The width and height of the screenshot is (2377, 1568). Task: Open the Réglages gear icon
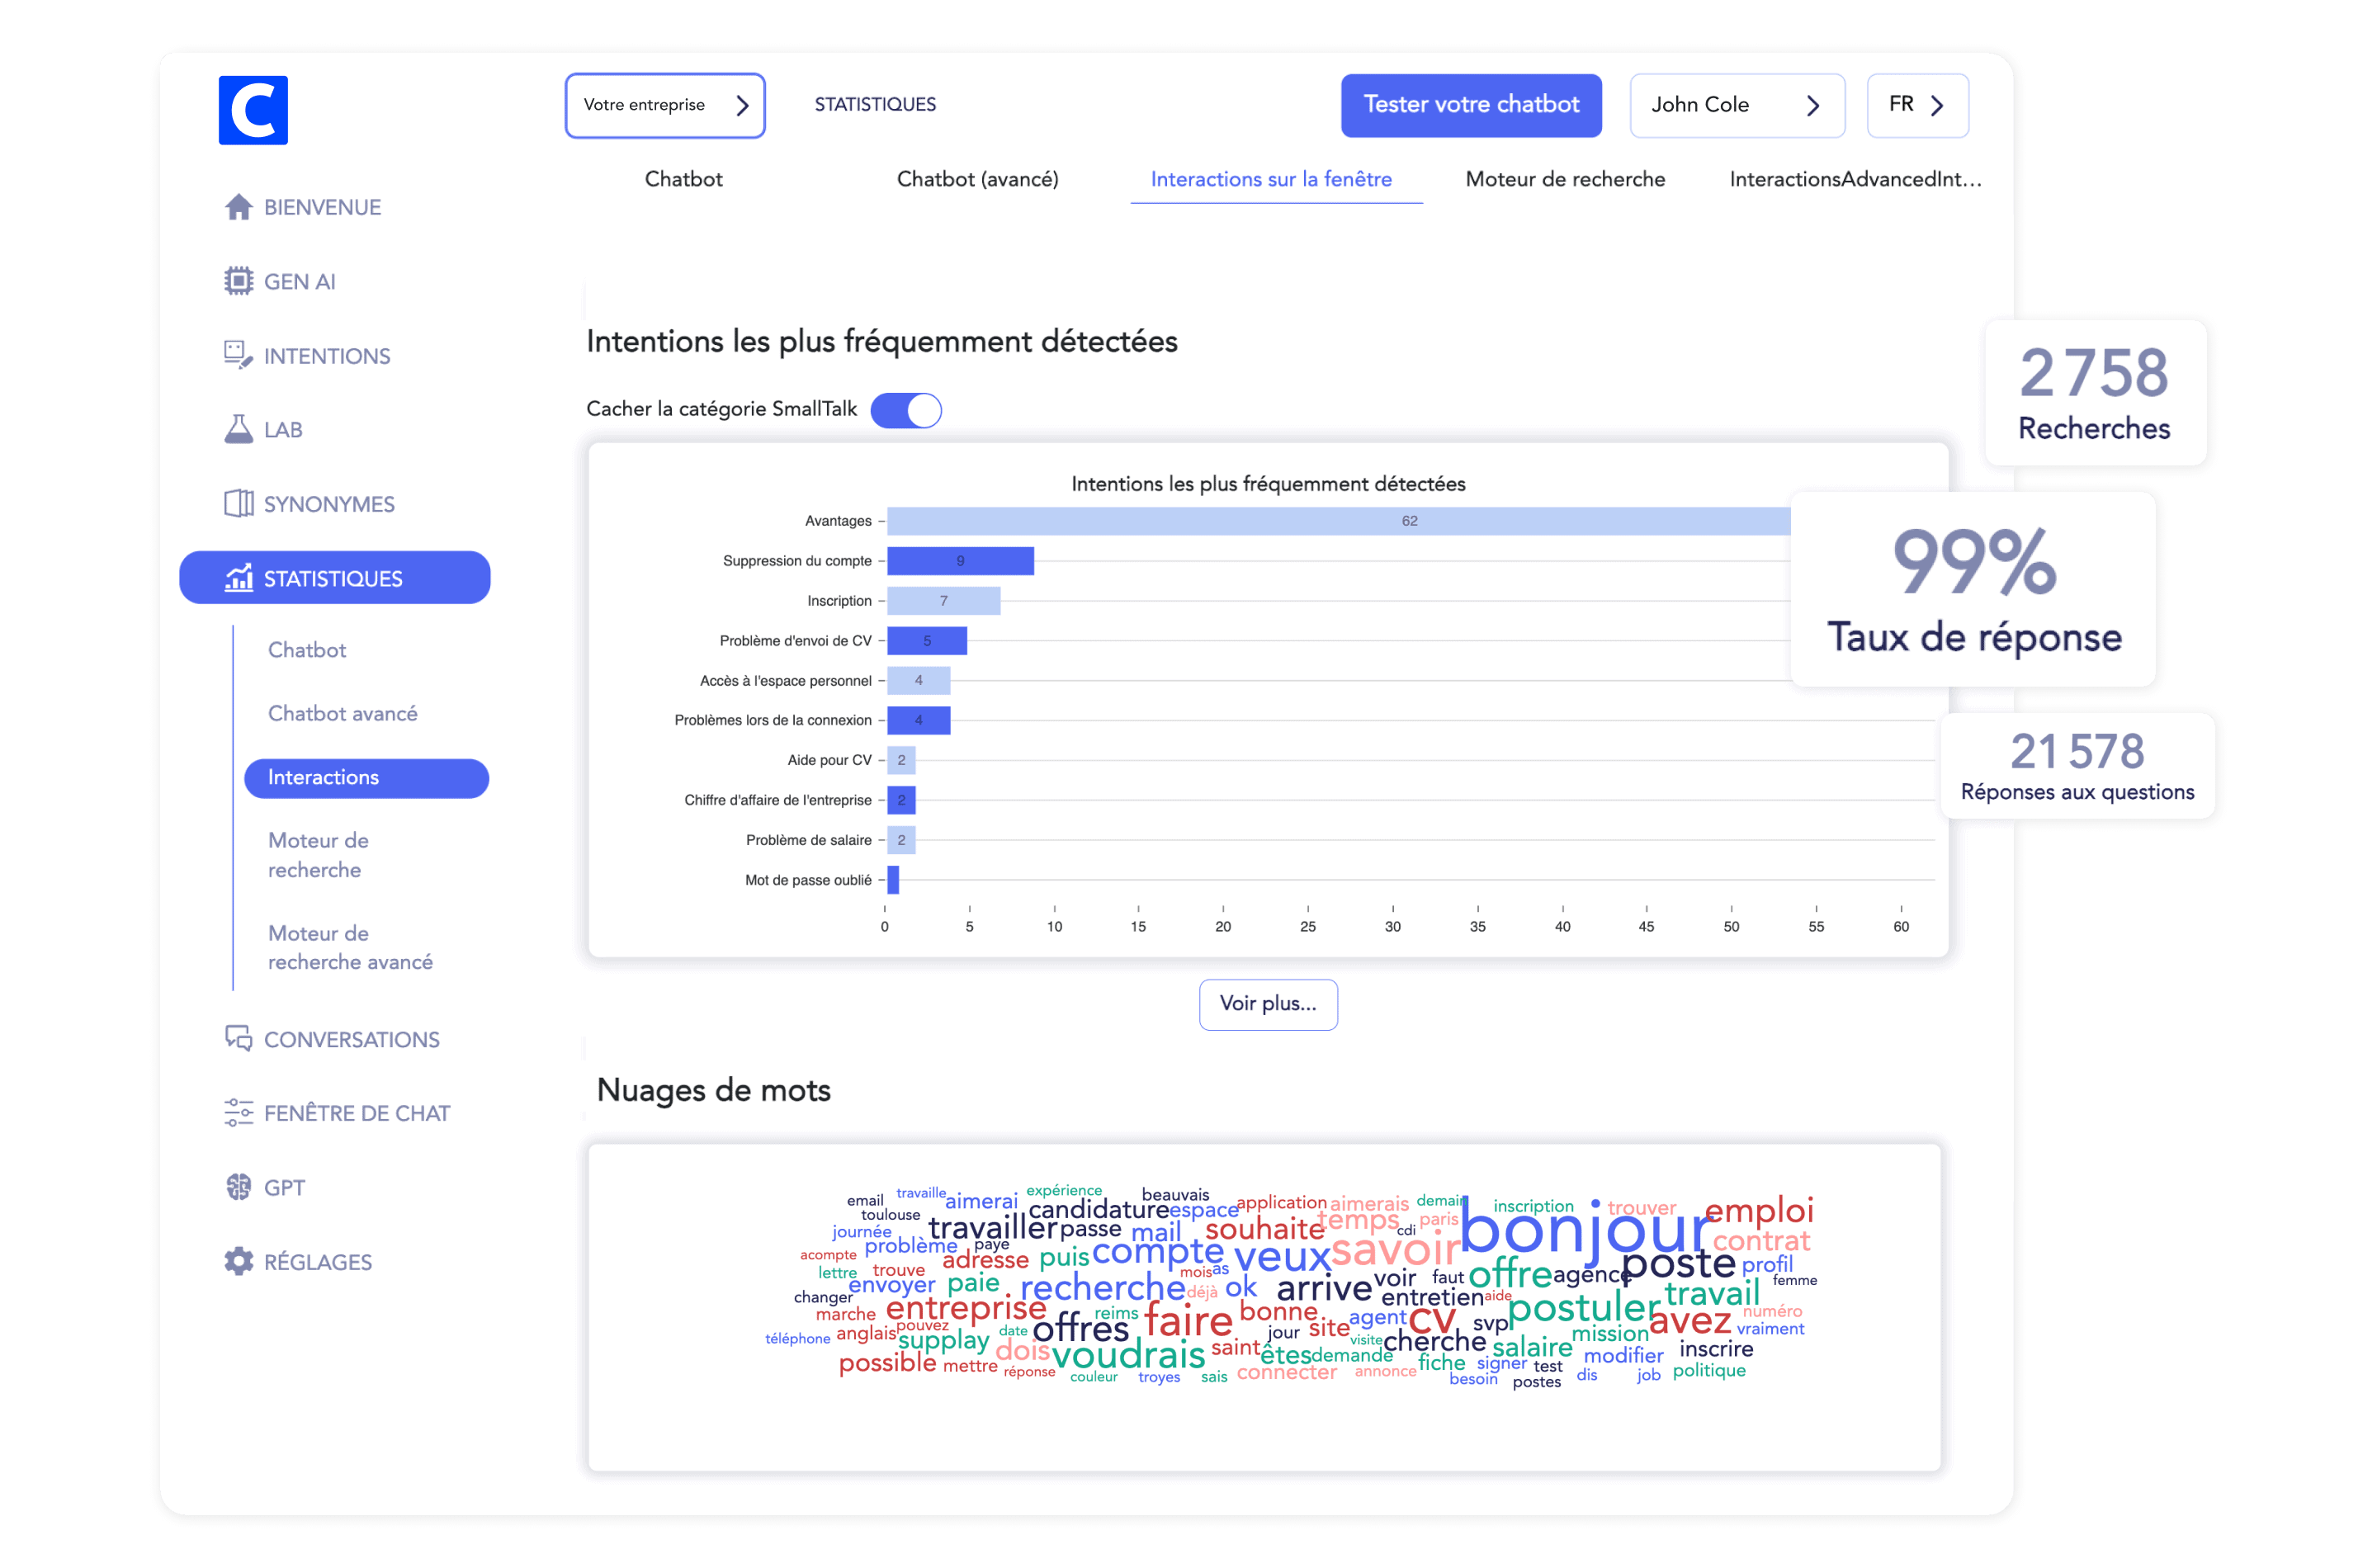click(238, 1261)
